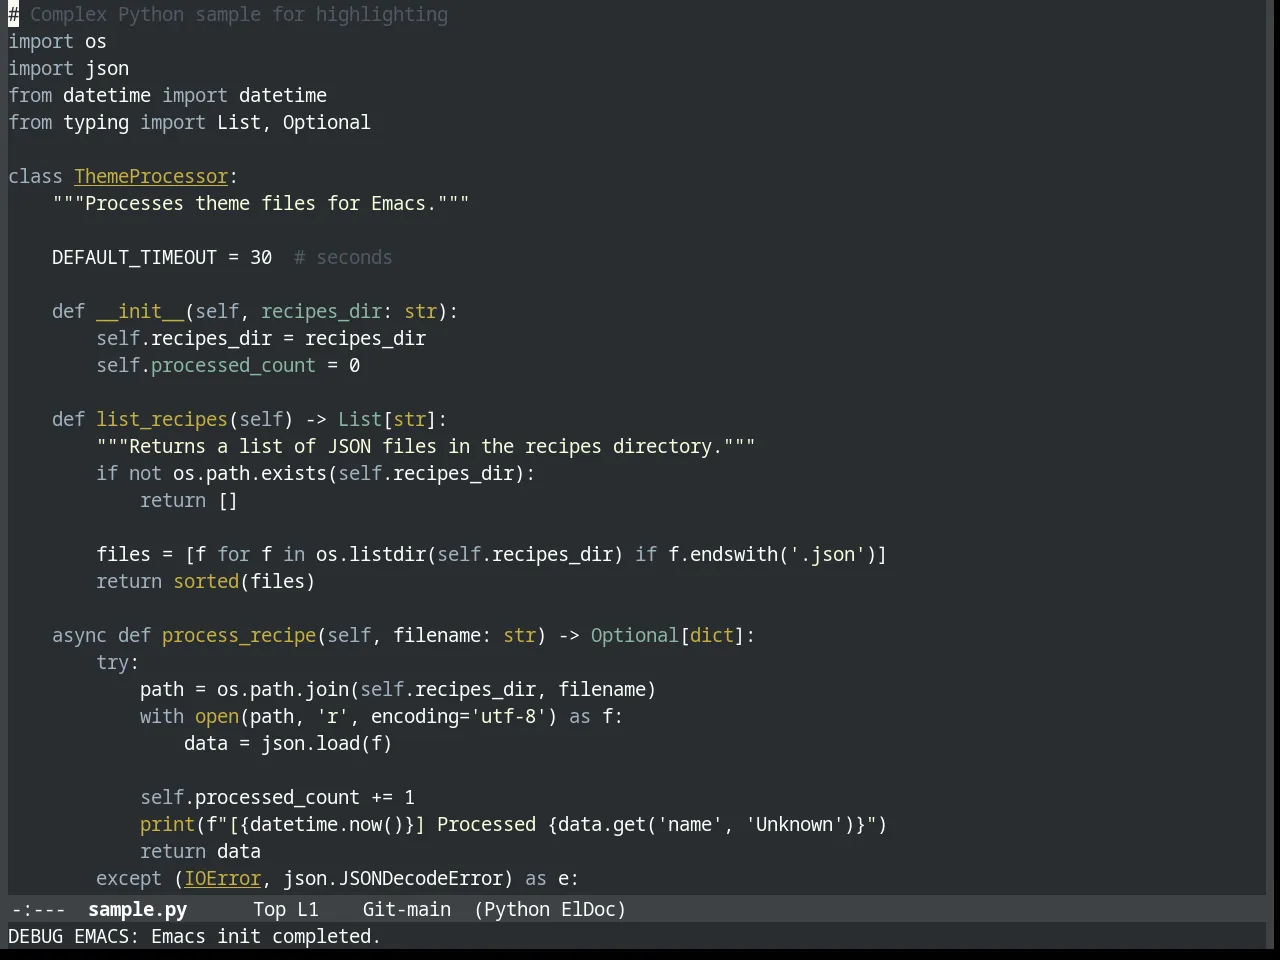Click 'return []' statement
The height and width of the screenshot is (960, 1280).
189,500
